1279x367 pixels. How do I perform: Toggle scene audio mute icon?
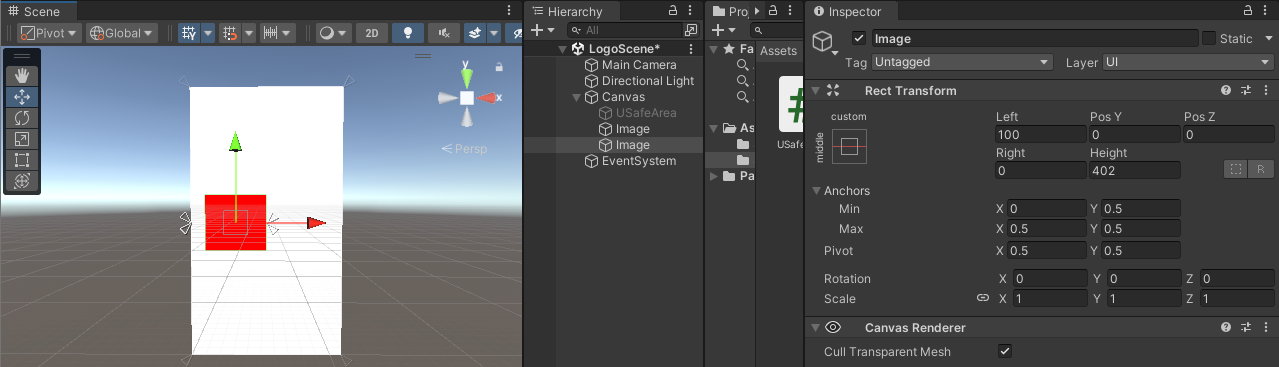pyautogui.click(x=444, y=33)
